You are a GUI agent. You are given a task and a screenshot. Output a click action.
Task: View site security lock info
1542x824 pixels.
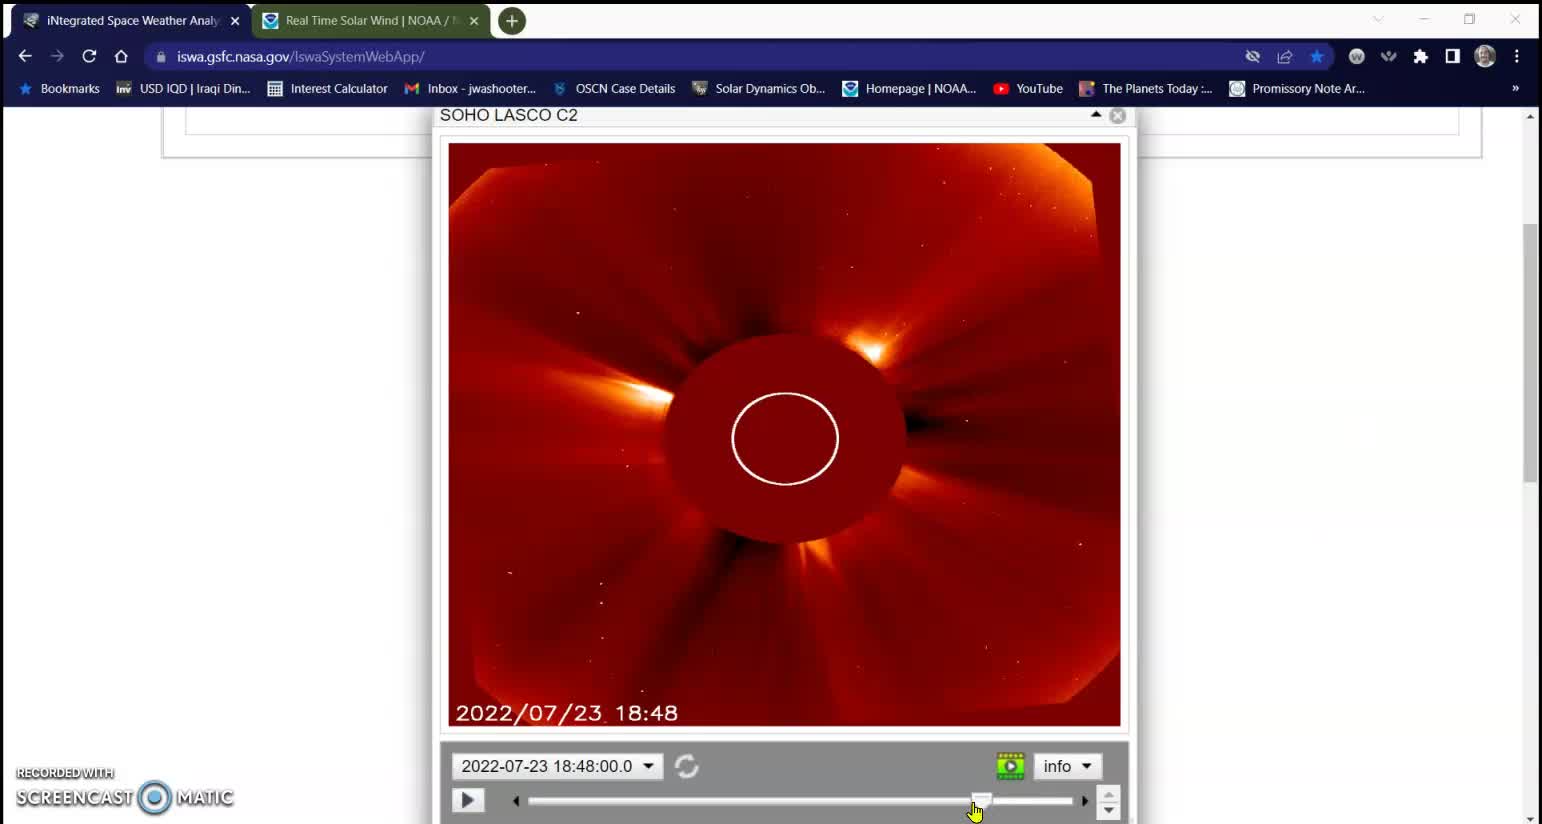click(161, 57)
